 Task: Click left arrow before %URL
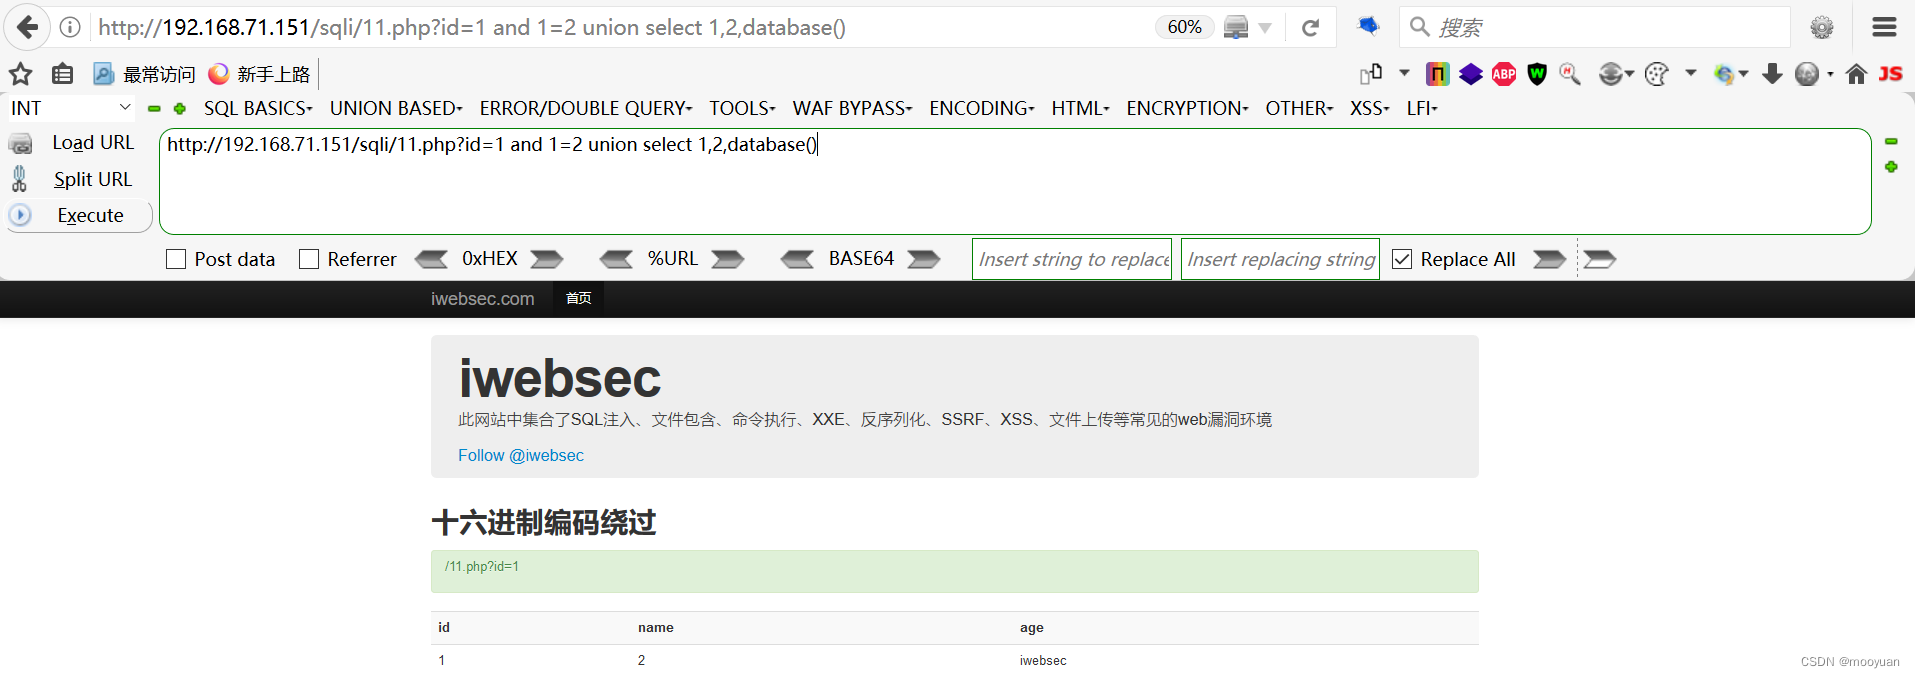tap(616, 259)
